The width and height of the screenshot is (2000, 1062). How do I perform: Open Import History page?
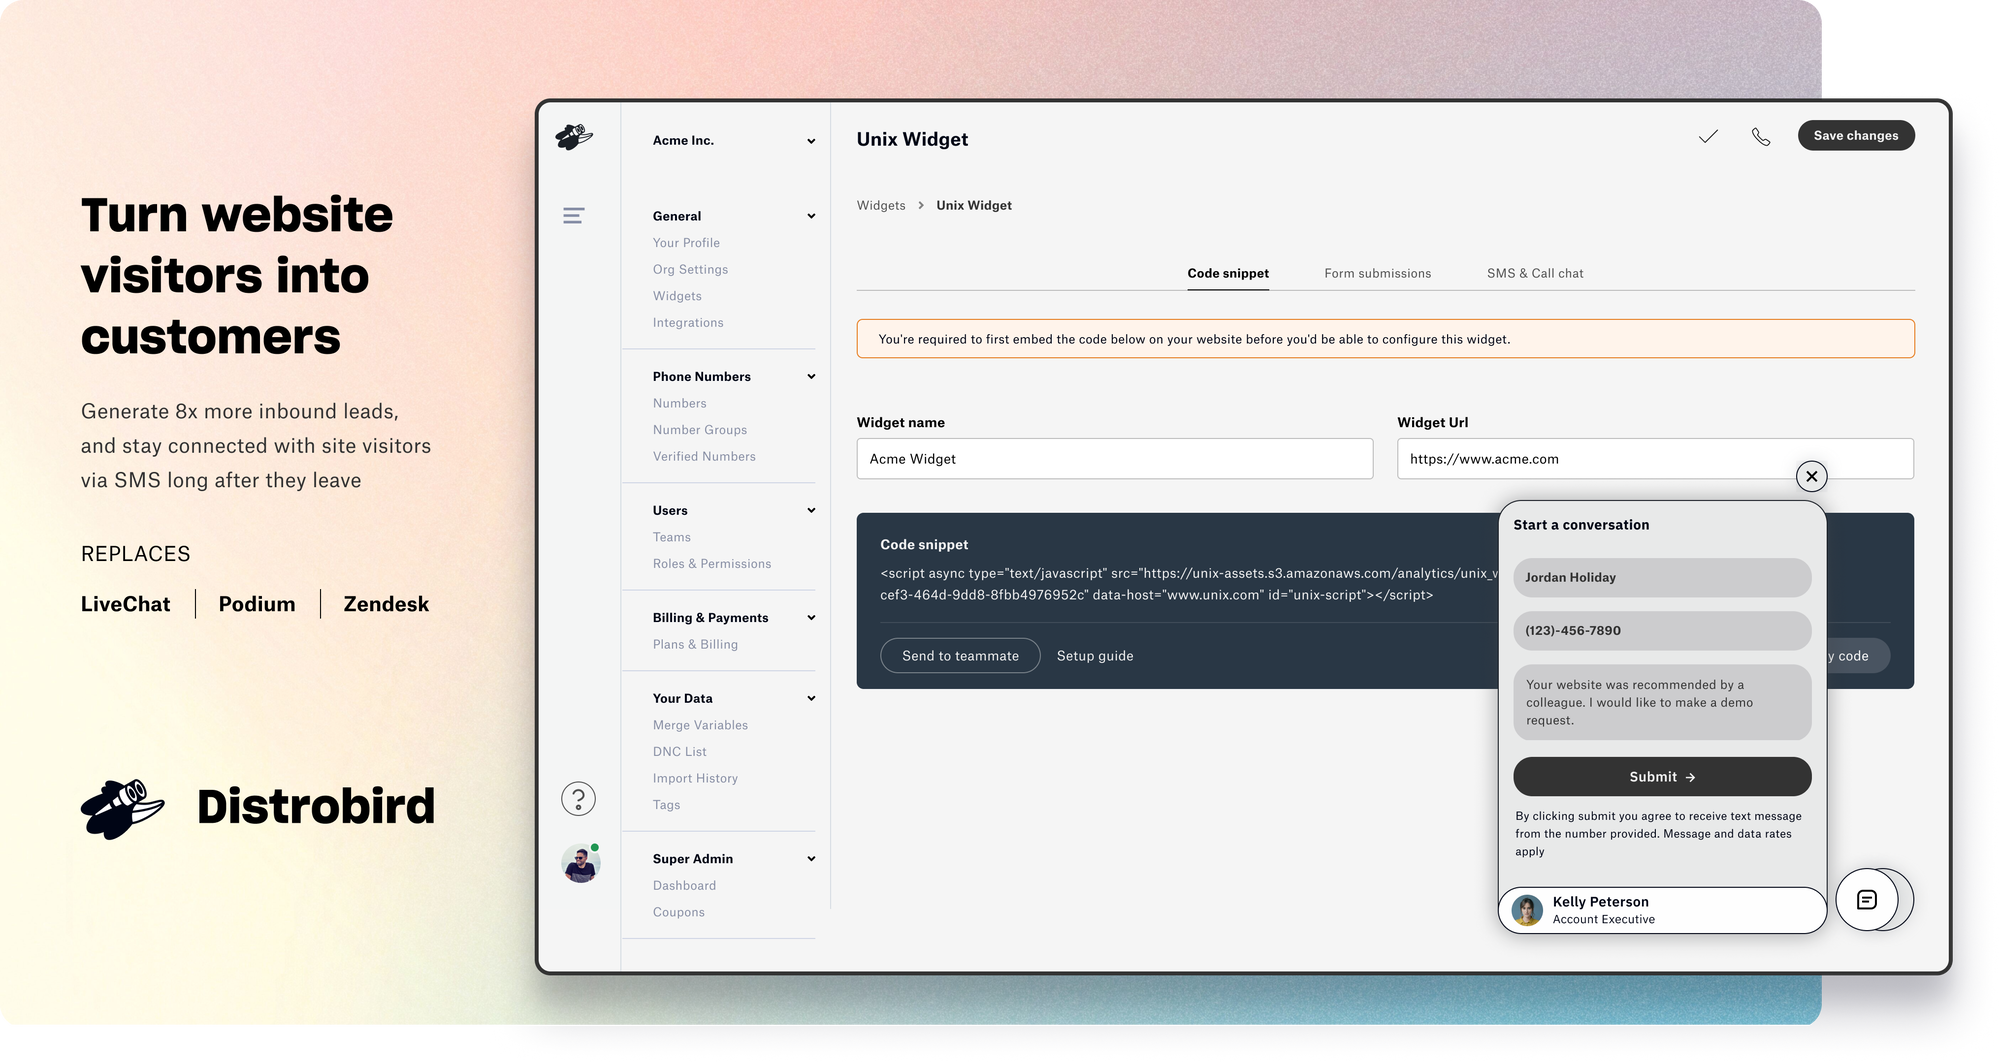point(695,779)
